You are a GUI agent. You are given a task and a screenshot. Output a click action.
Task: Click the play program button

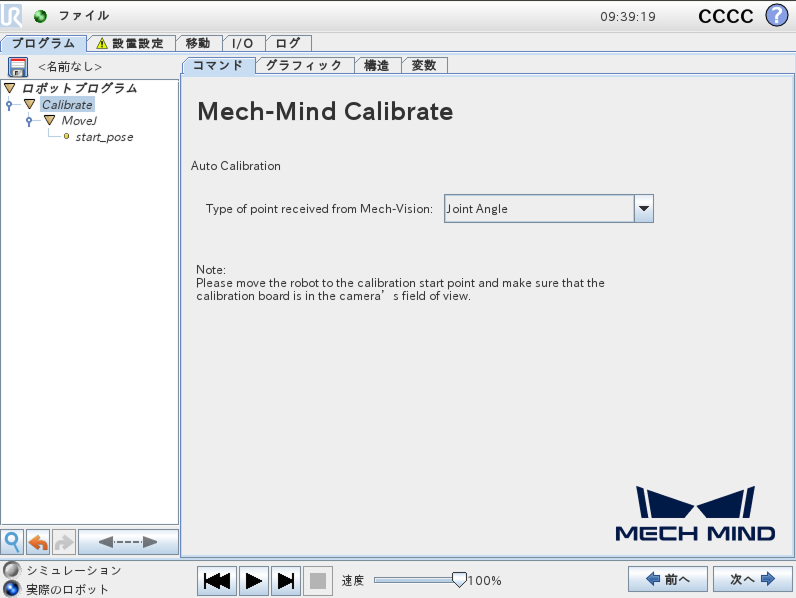pyautogui.click(x=253, y=581)
